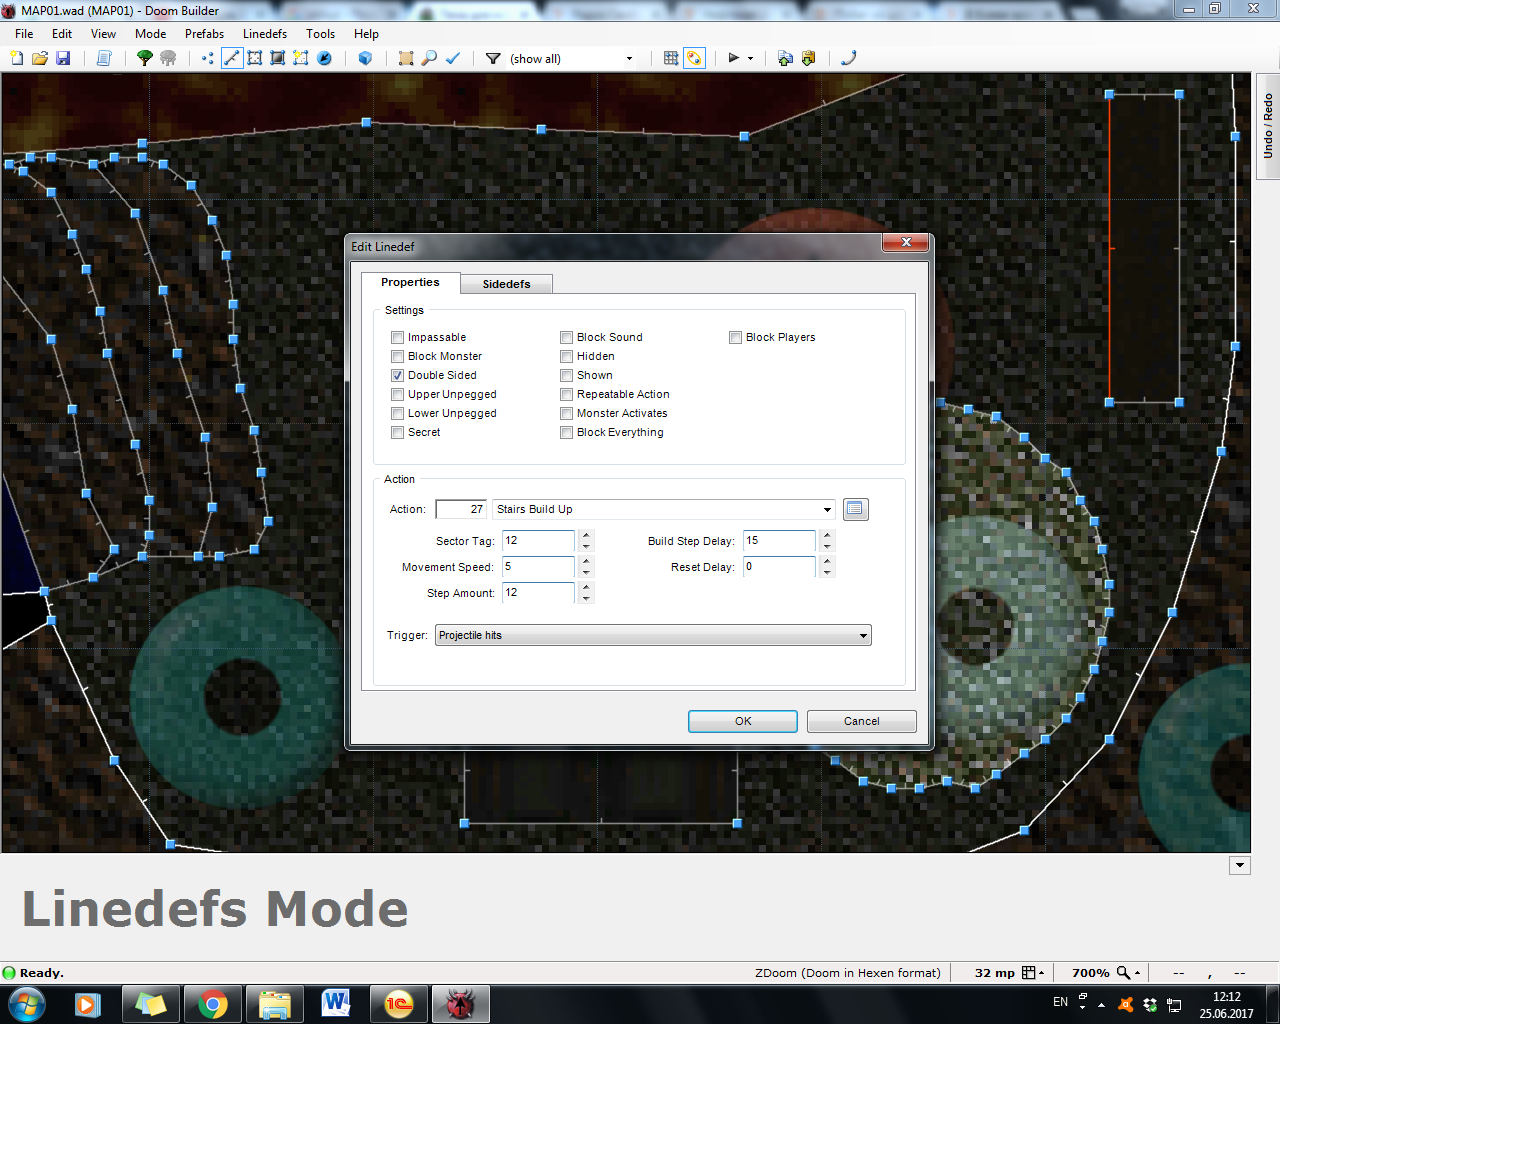Expand the info panel arrow button

[x=1240, y=865]
